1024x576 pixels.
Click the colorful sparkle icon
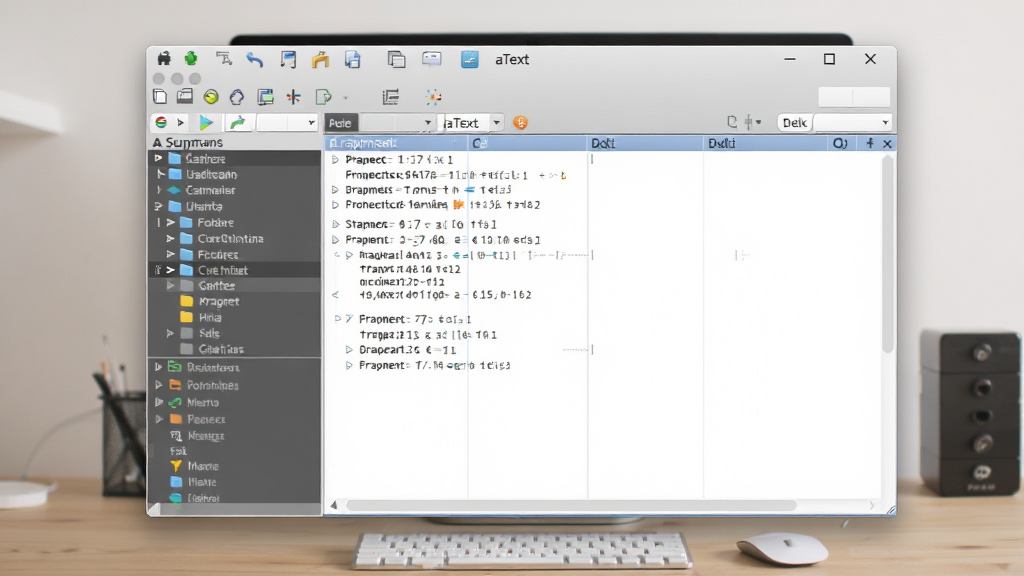tap(434, 97)
